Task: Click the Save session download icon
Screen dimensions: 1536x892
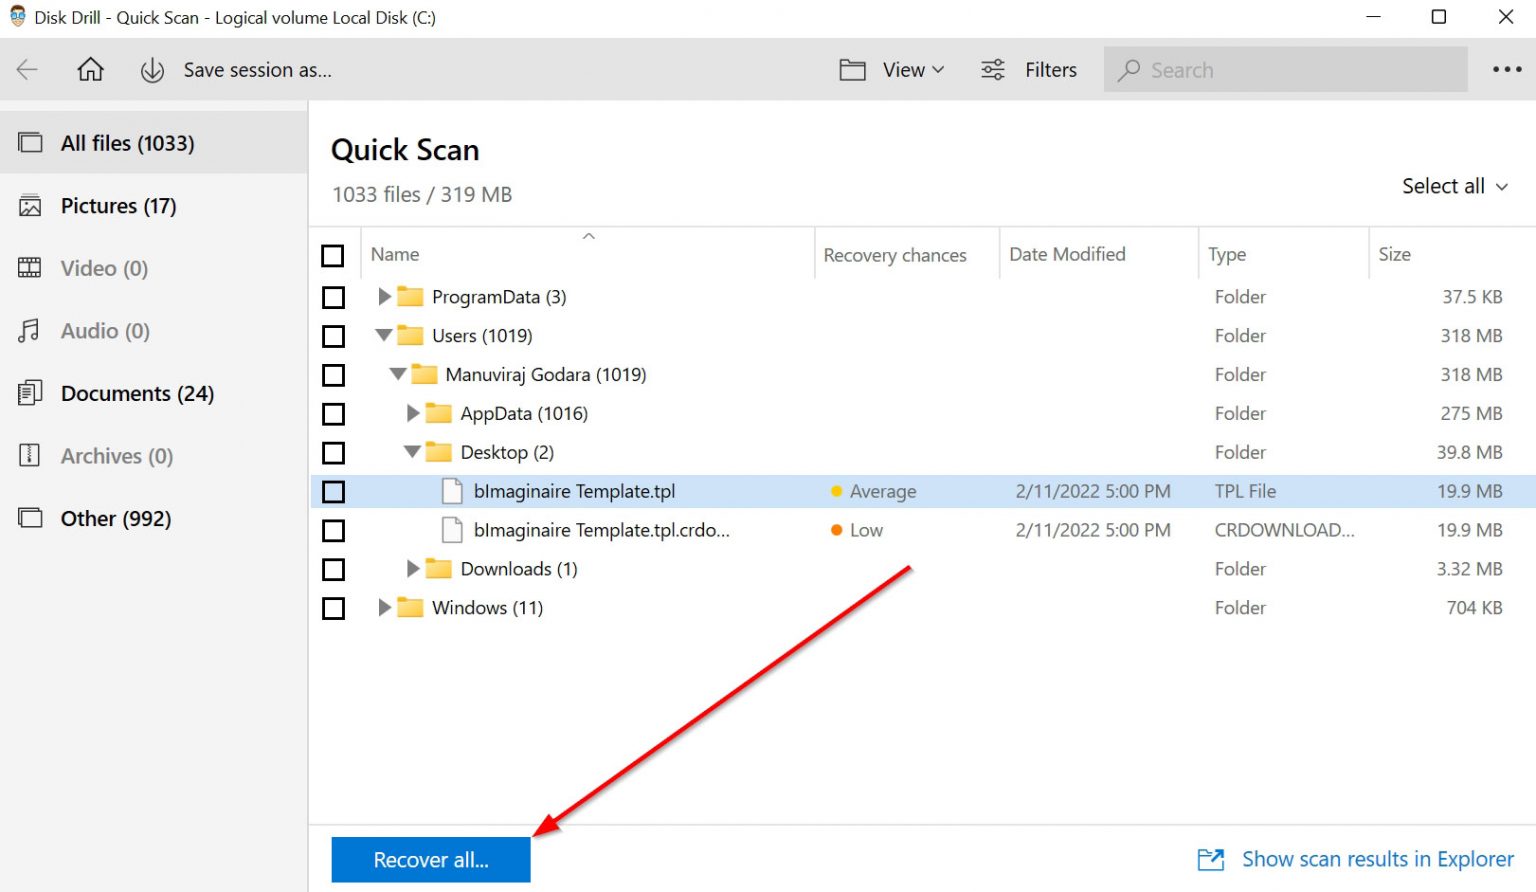Action: pyautogui.click(x=152, y=70)
